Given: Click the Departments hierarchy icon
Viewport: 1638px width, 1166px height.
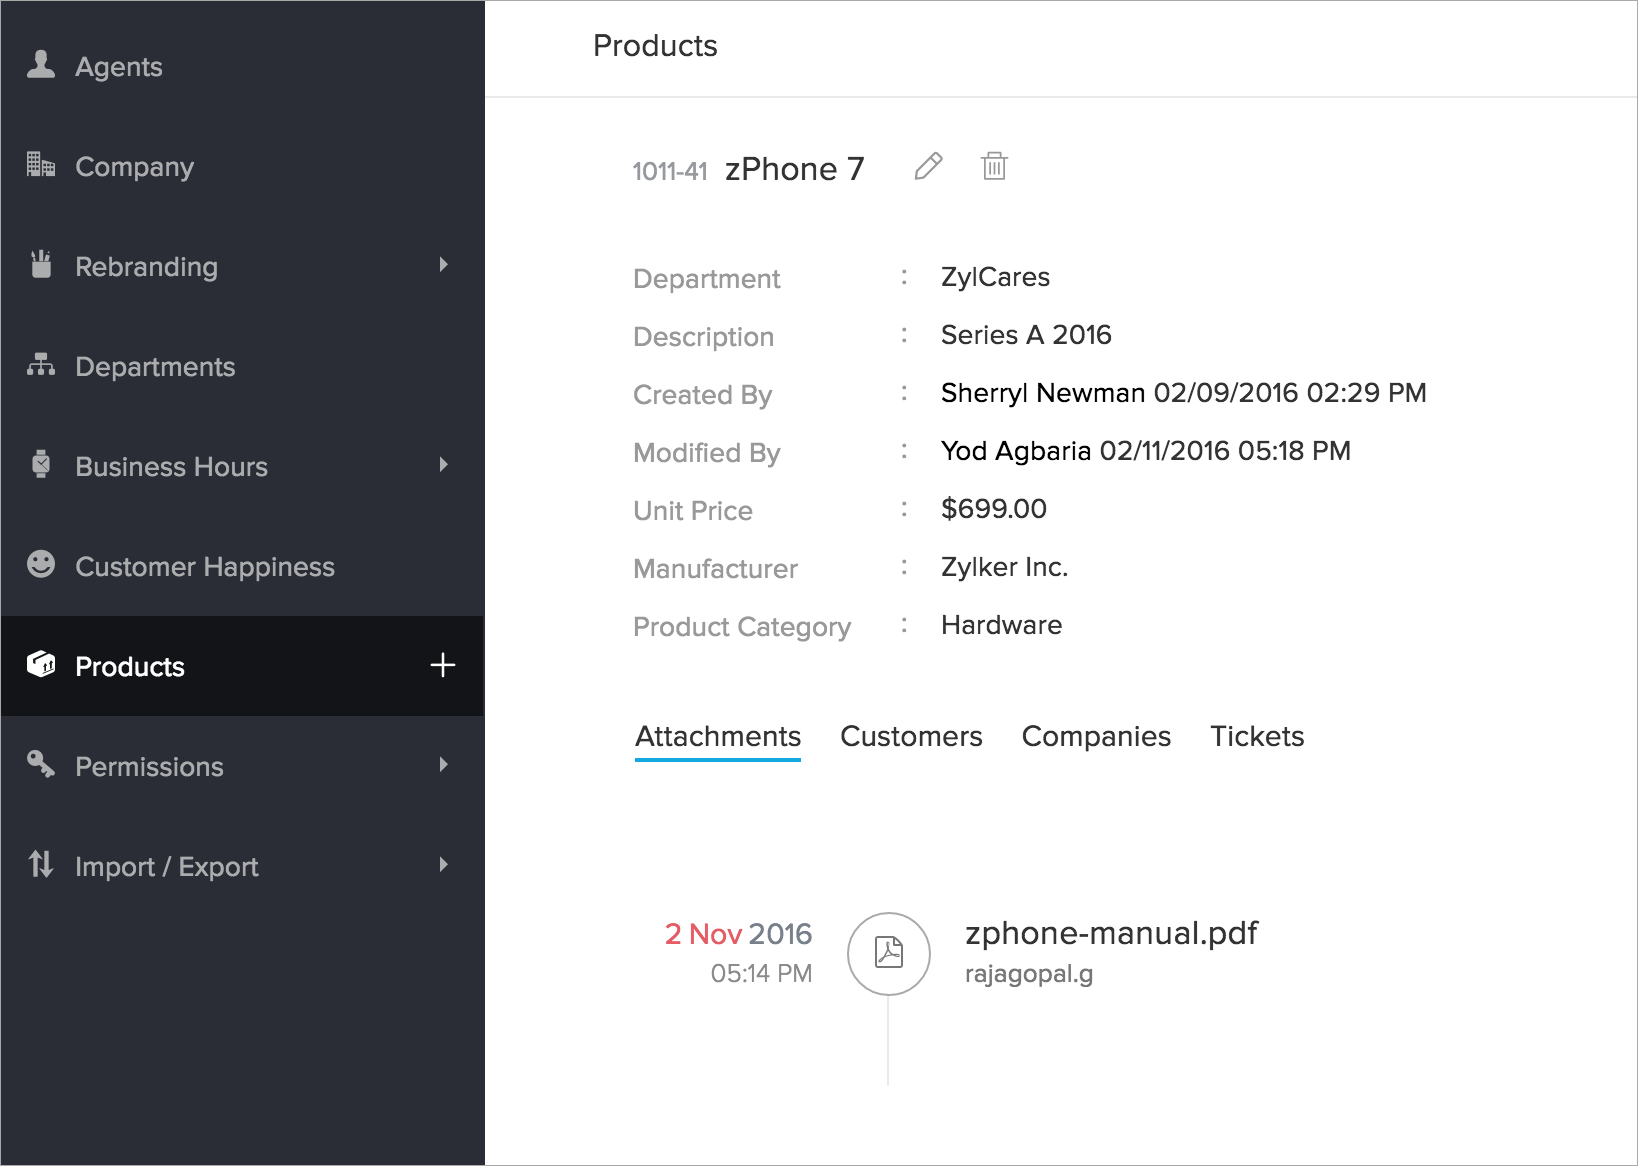Looking at the screenshot, I should (41, 365).
